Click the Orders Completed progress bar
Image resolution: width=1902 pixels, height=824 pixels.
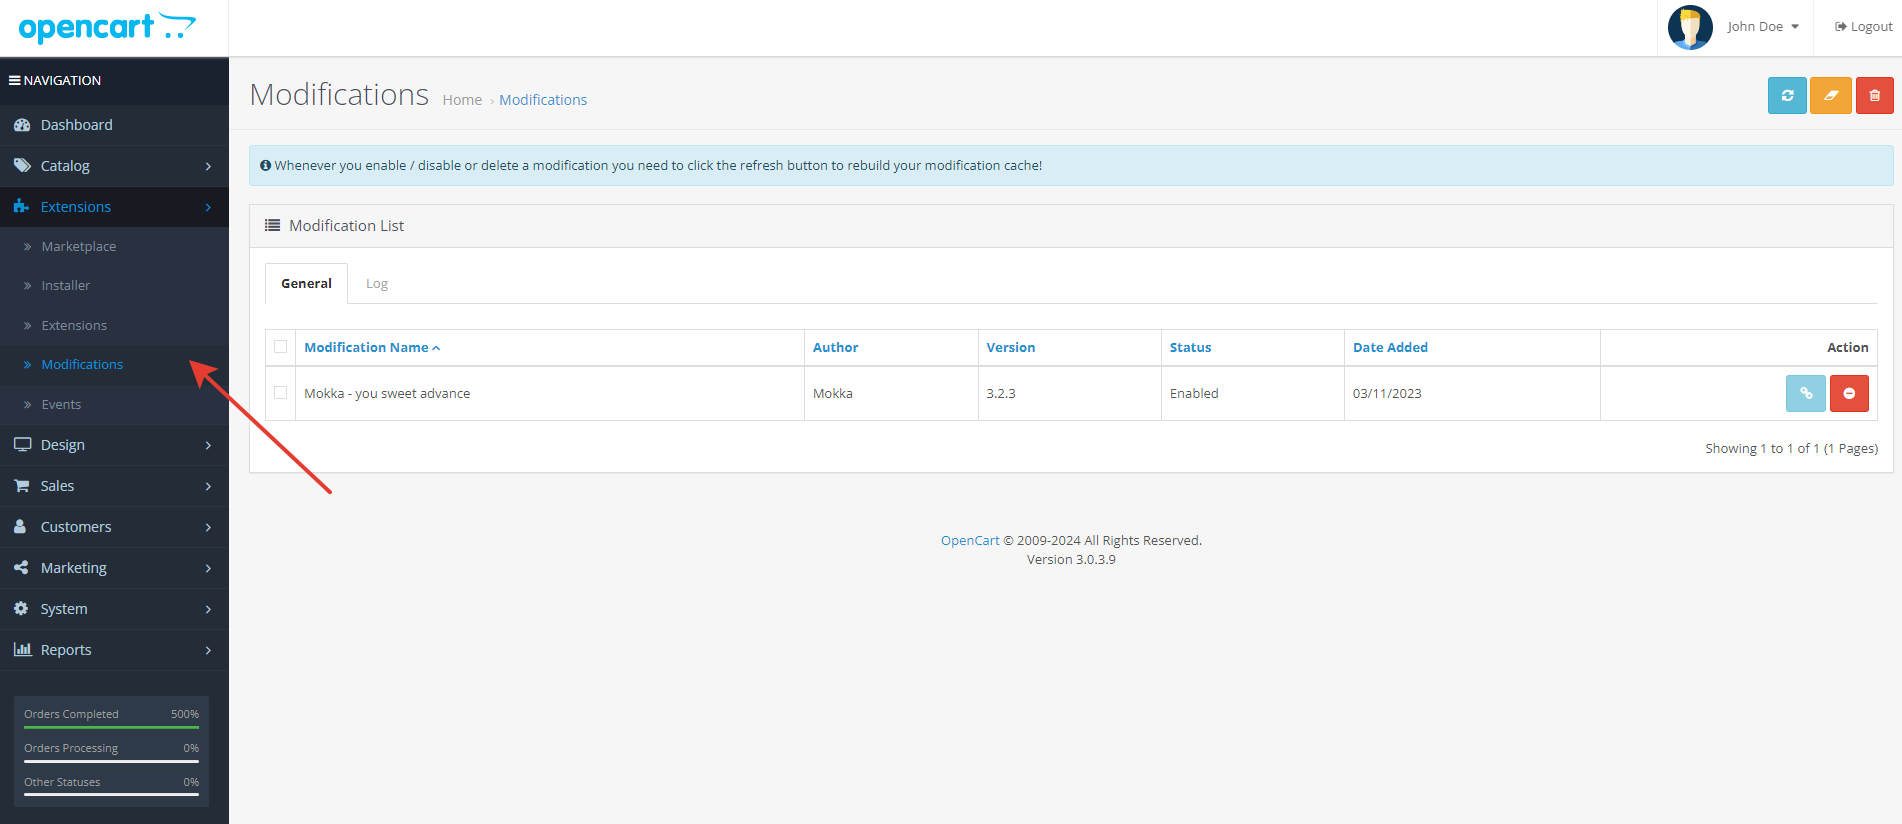point(111,727)
